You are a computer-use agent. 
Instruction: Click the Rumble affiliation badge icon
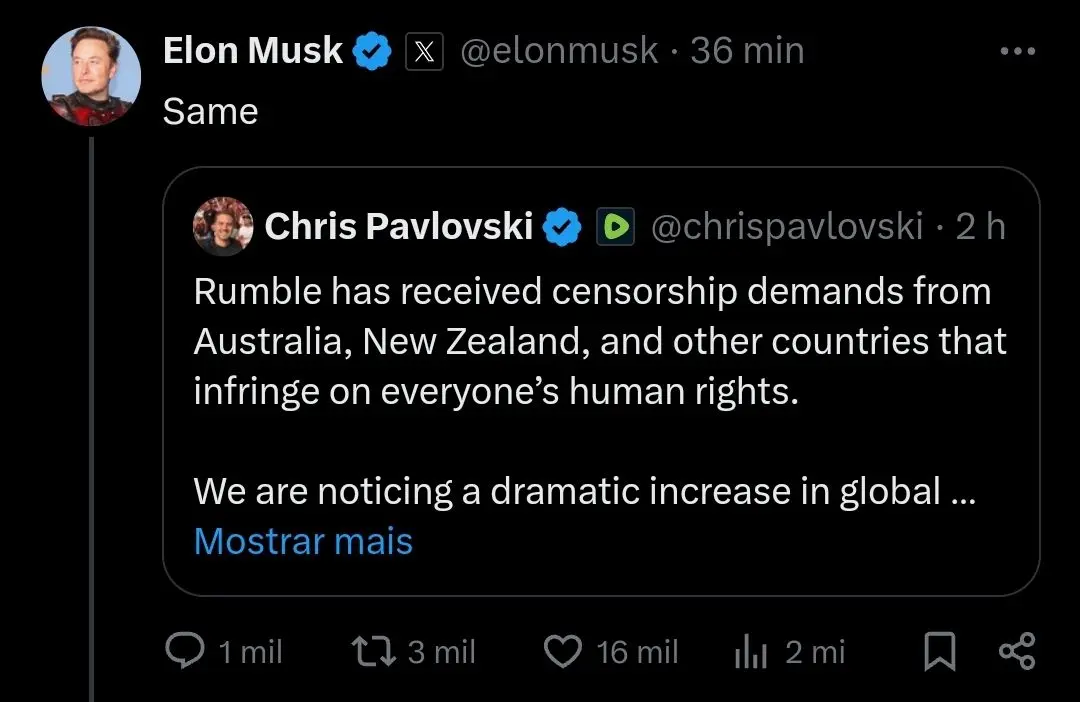coord(614,228)
